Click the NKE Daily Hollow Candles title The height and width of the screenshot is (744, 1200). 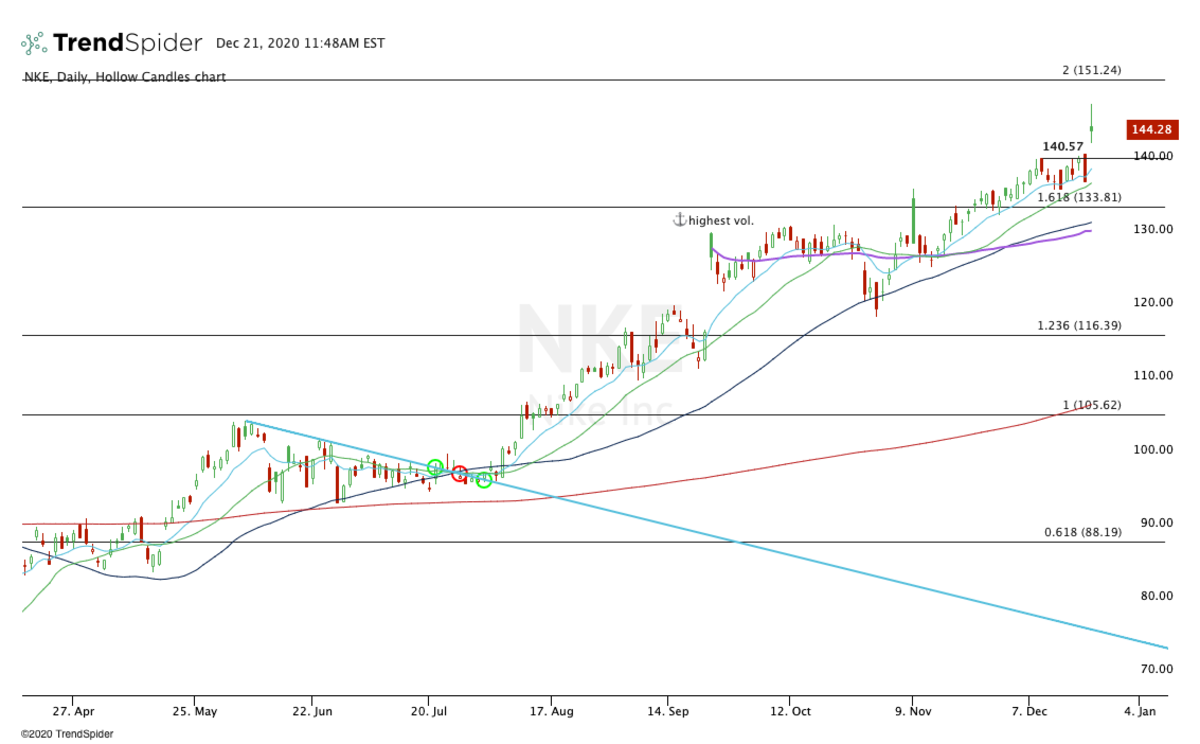pyautogui.click(x=124, y=77)
